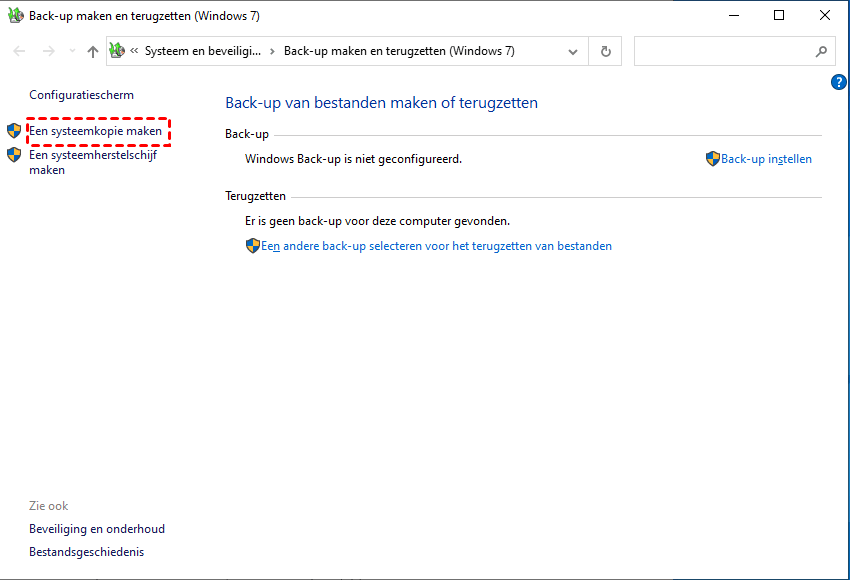Click the shield icon before 'Een andere back-up selecteren'
Image resolution: width=850 pixels, height=580 pixels.
click(x=253, y=246)
